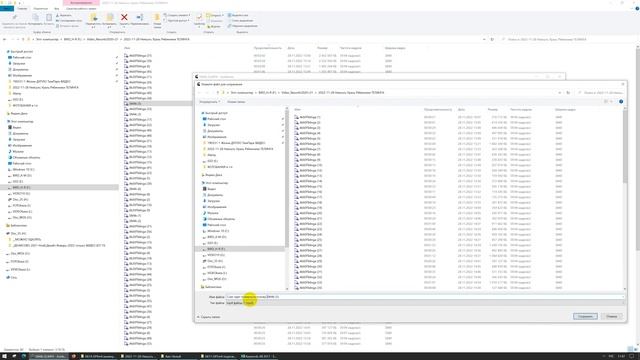This screenshot has width=640, height=360.
Task: Open the Explorer window address bar dropdown
Action: pos(484,39)
